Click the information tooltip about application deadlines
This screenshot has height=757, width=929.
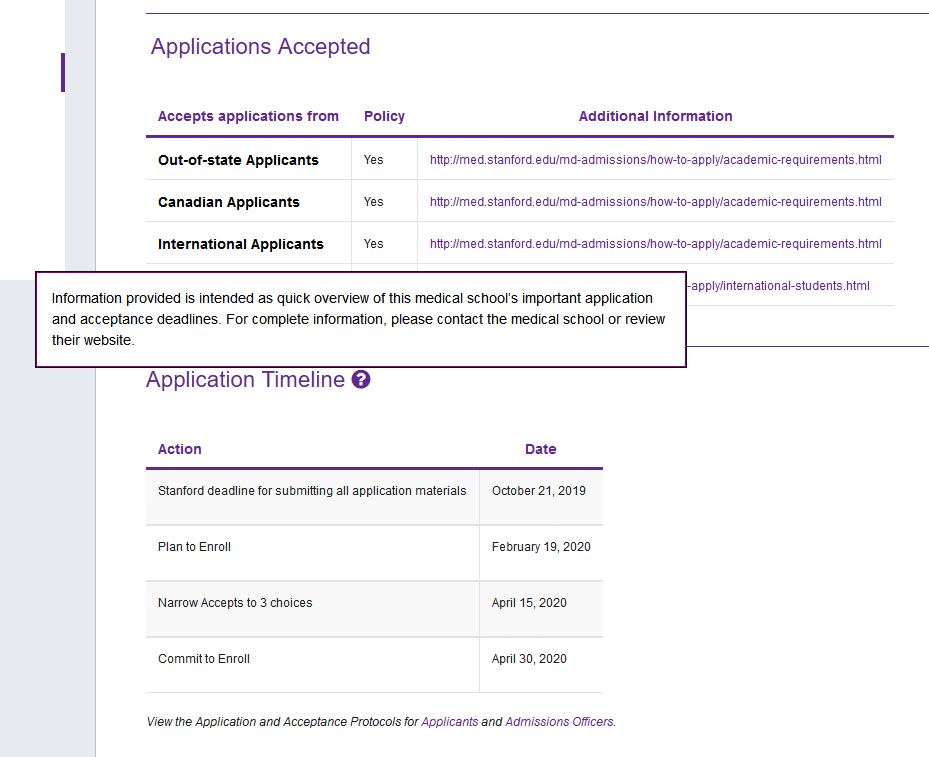tap(360, 319)
